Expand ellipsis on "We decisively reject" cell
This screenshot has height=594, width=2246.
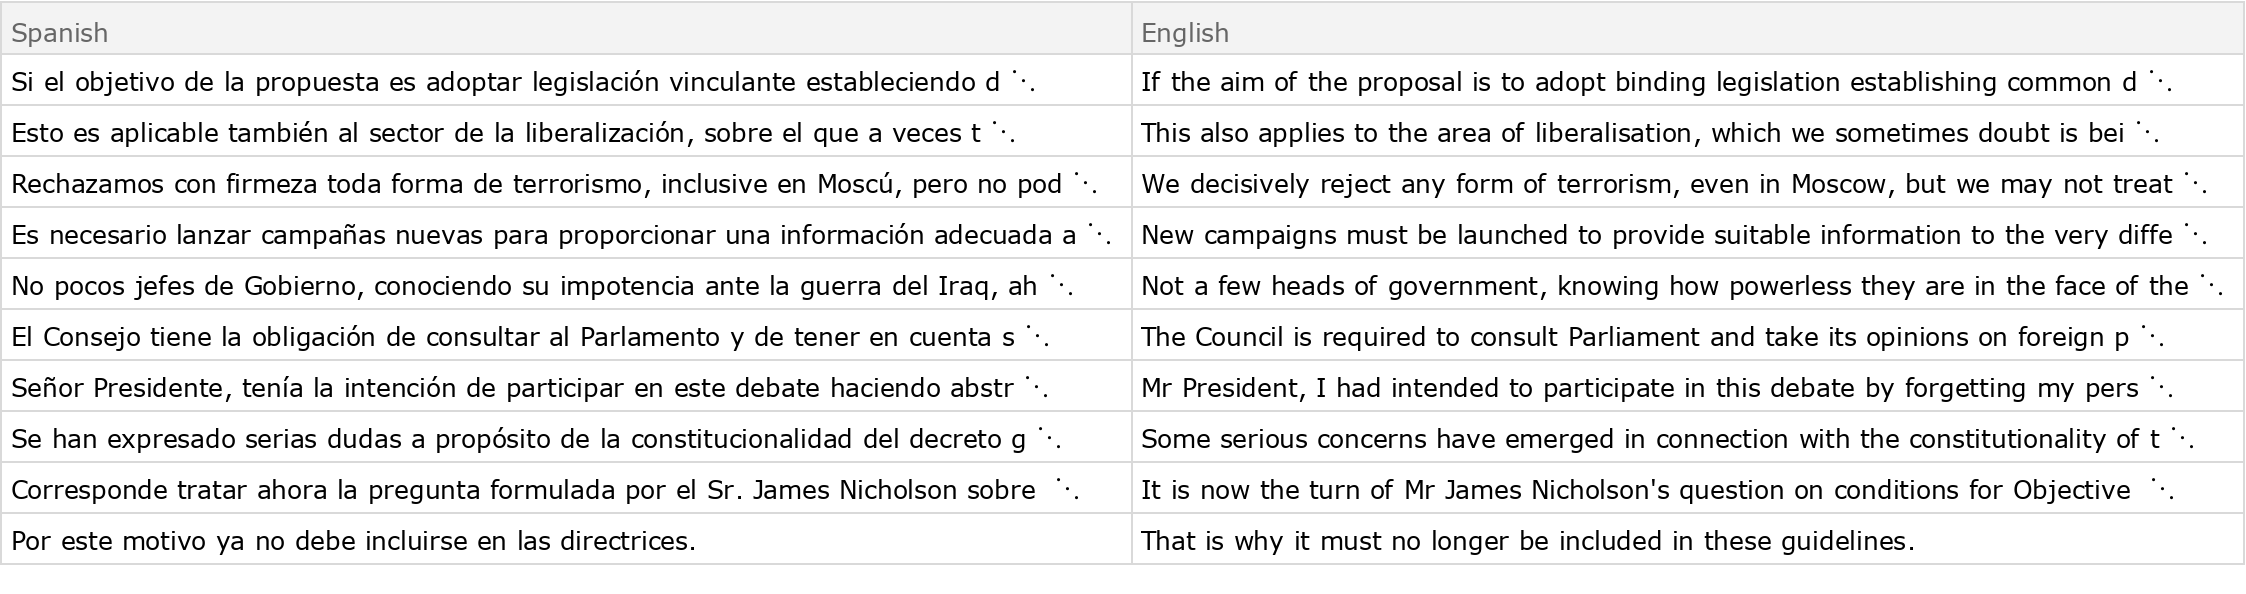[x=2194, y=184]
